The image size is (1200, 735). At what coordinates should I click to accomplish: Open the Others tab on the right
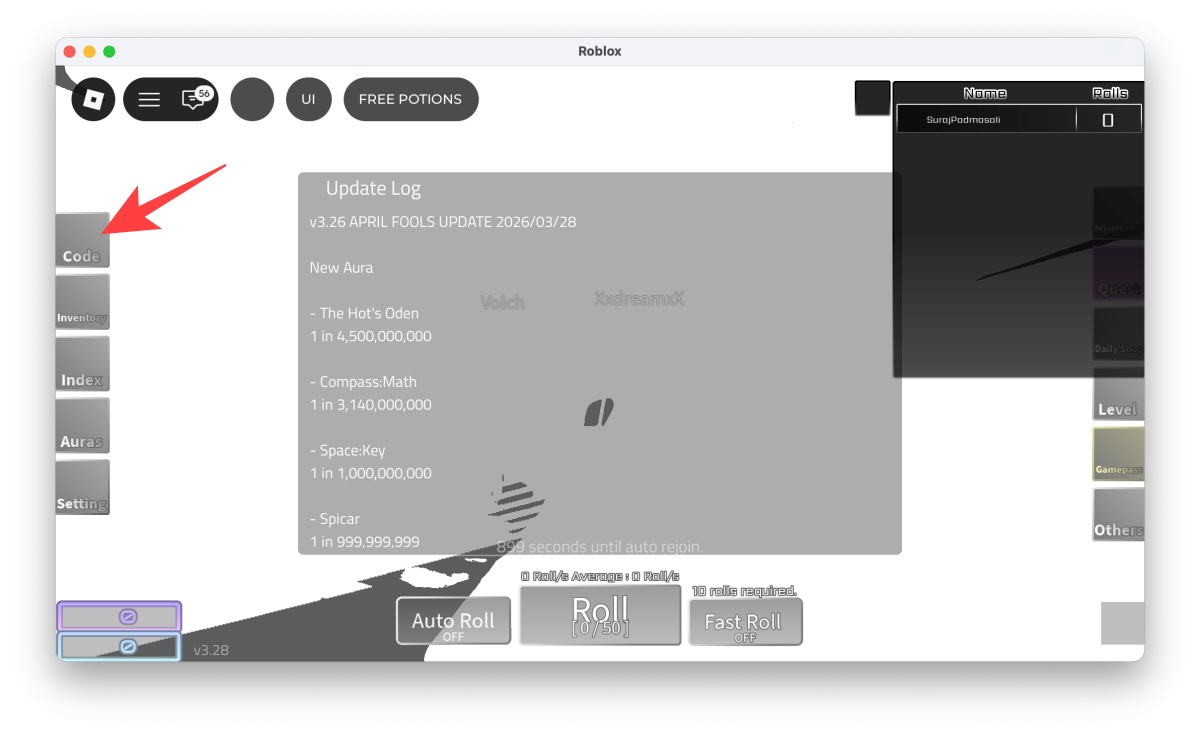click(1117, 516)
